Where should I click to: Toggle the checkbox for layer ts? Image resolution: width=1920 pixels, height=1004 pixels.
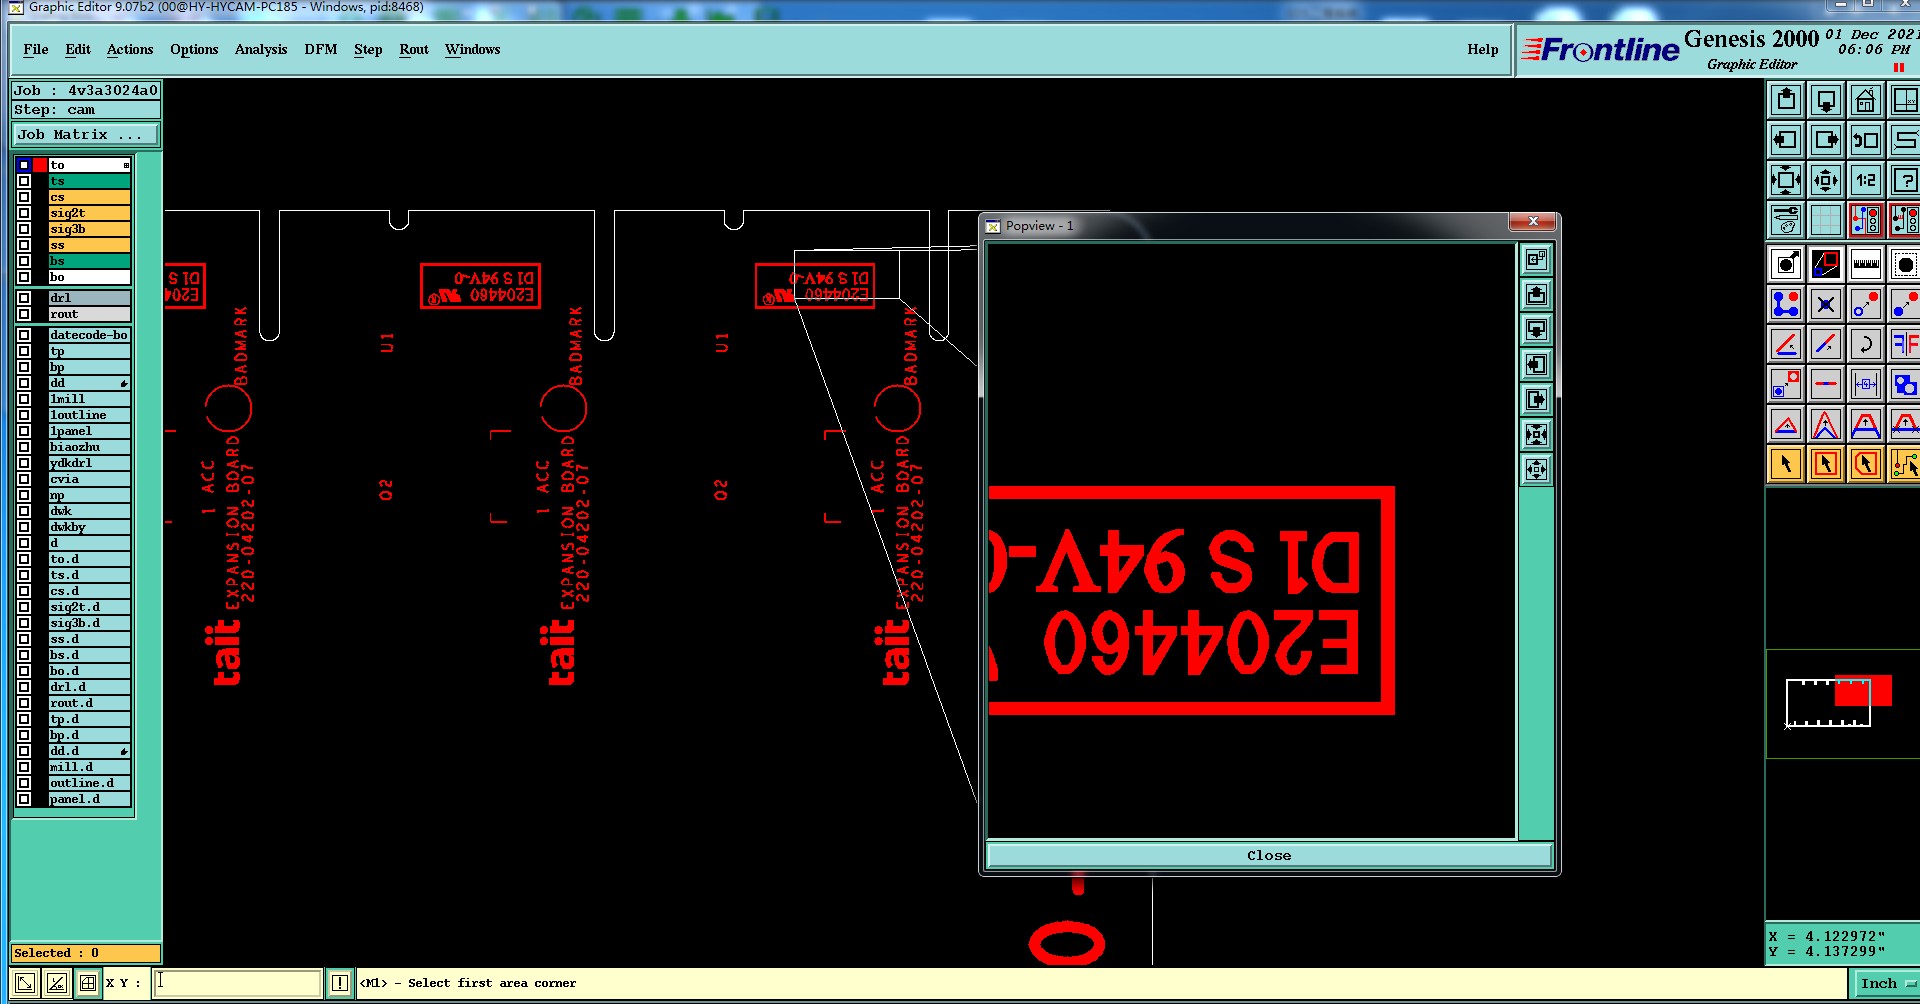[24, 181]
